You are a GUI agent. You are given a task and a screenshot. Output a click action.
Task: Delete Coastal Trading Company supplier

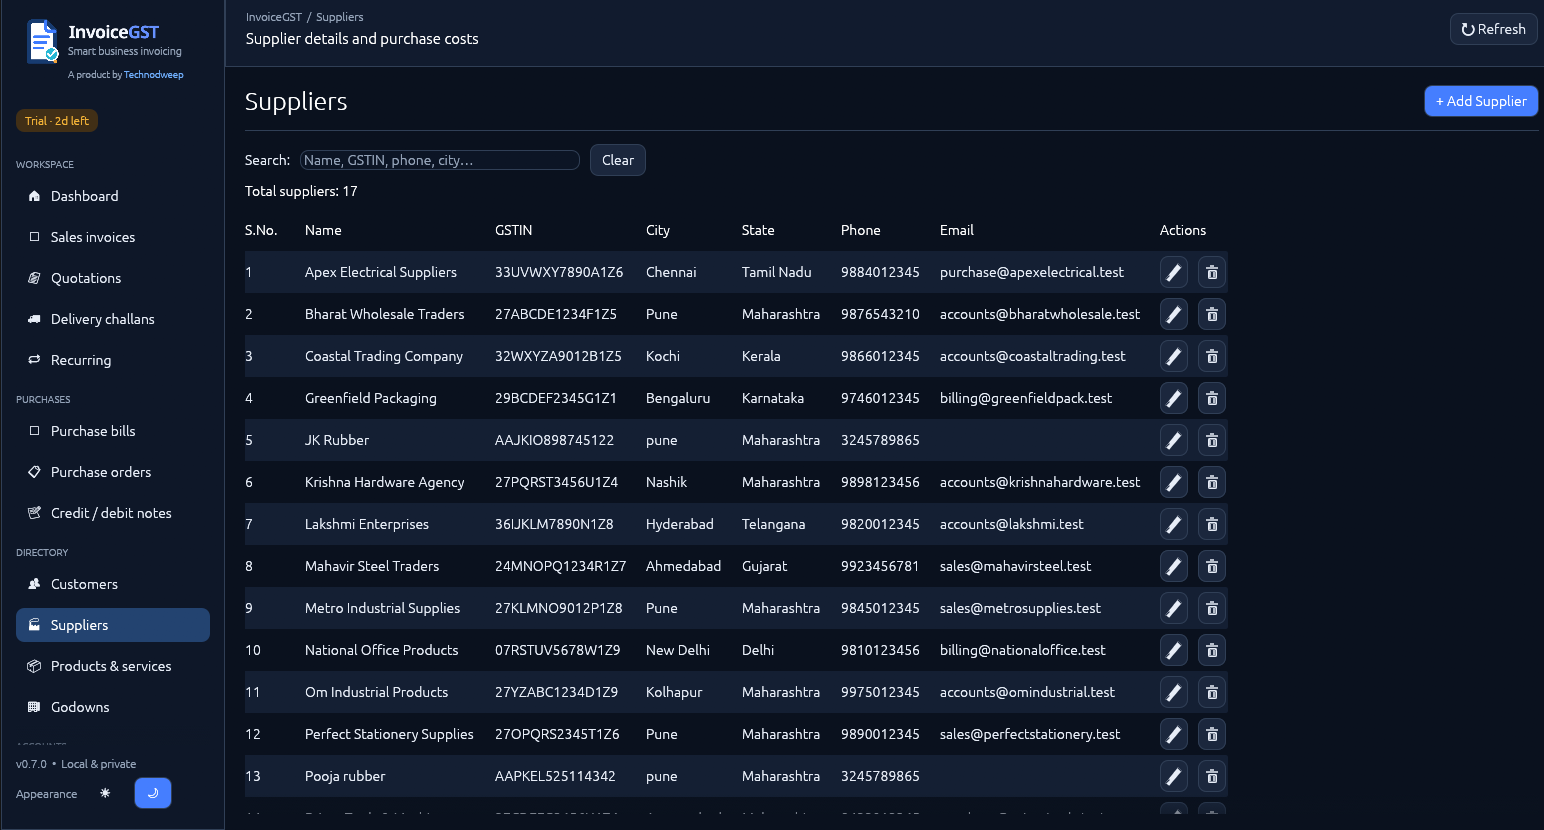(1212, 356)
